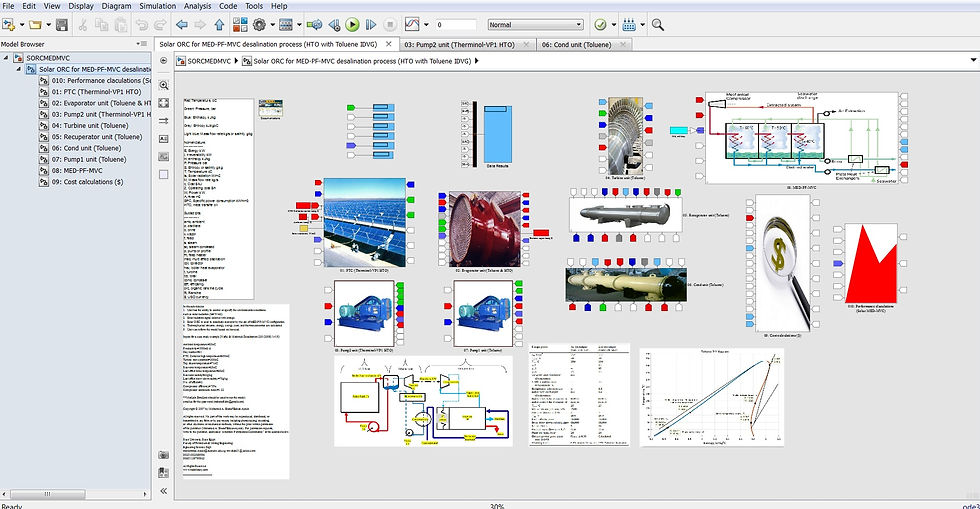Viewport: 980px width, 509px height.
Task: Click the Annotation palette icon
Action: (x=164, y=139)
